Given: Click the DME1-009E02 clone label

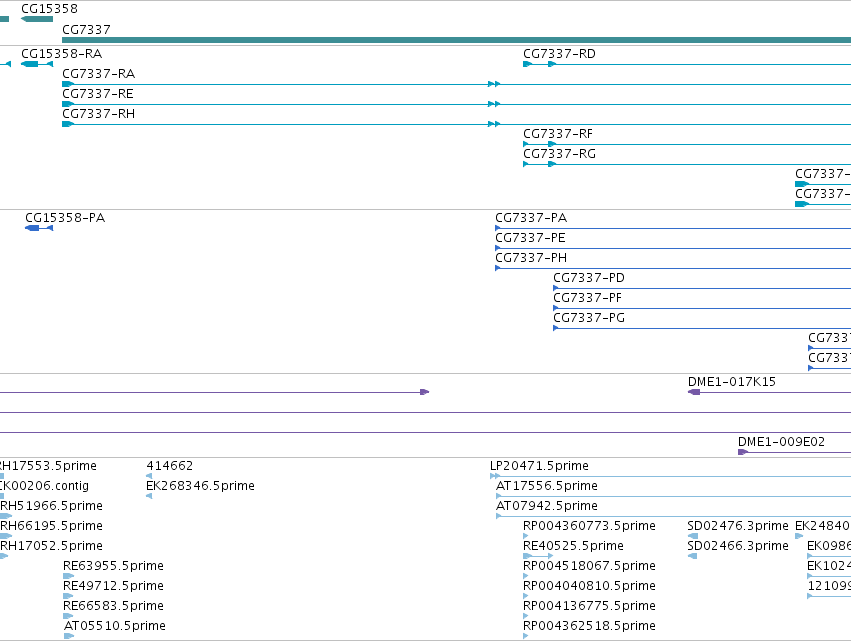Looking at the screenshot, I should pos(781,442).
